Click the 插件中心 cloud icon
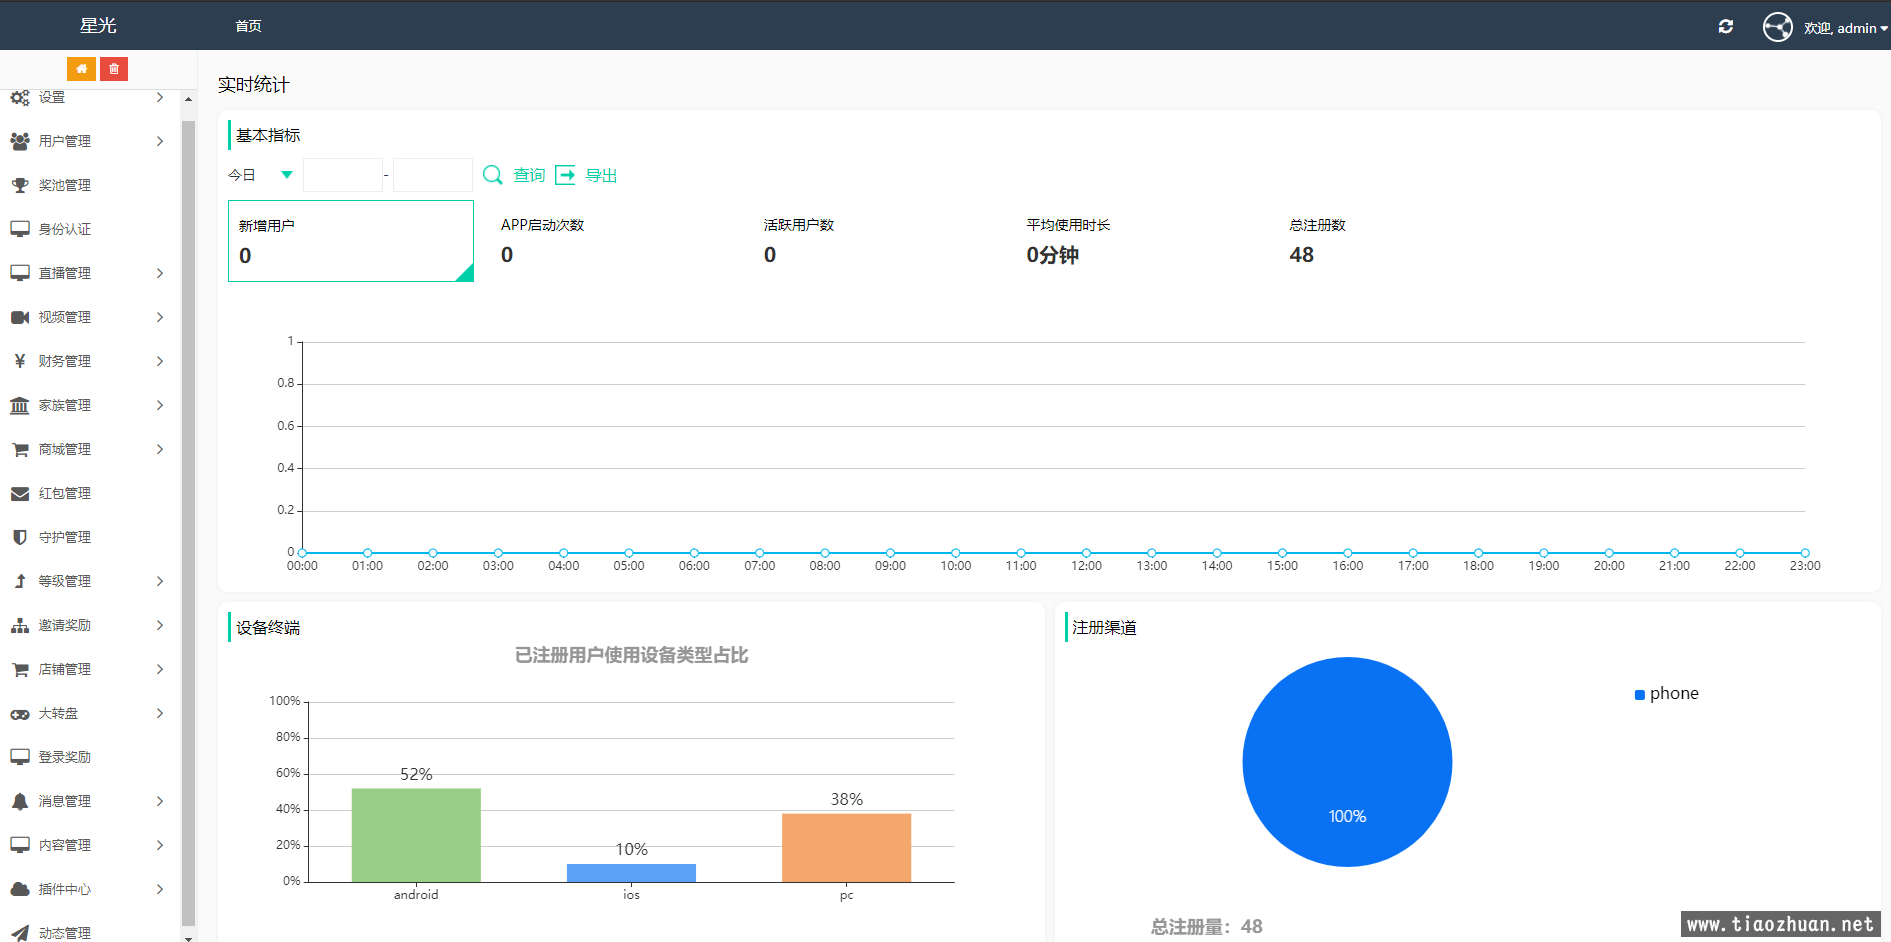 [20, 889]
